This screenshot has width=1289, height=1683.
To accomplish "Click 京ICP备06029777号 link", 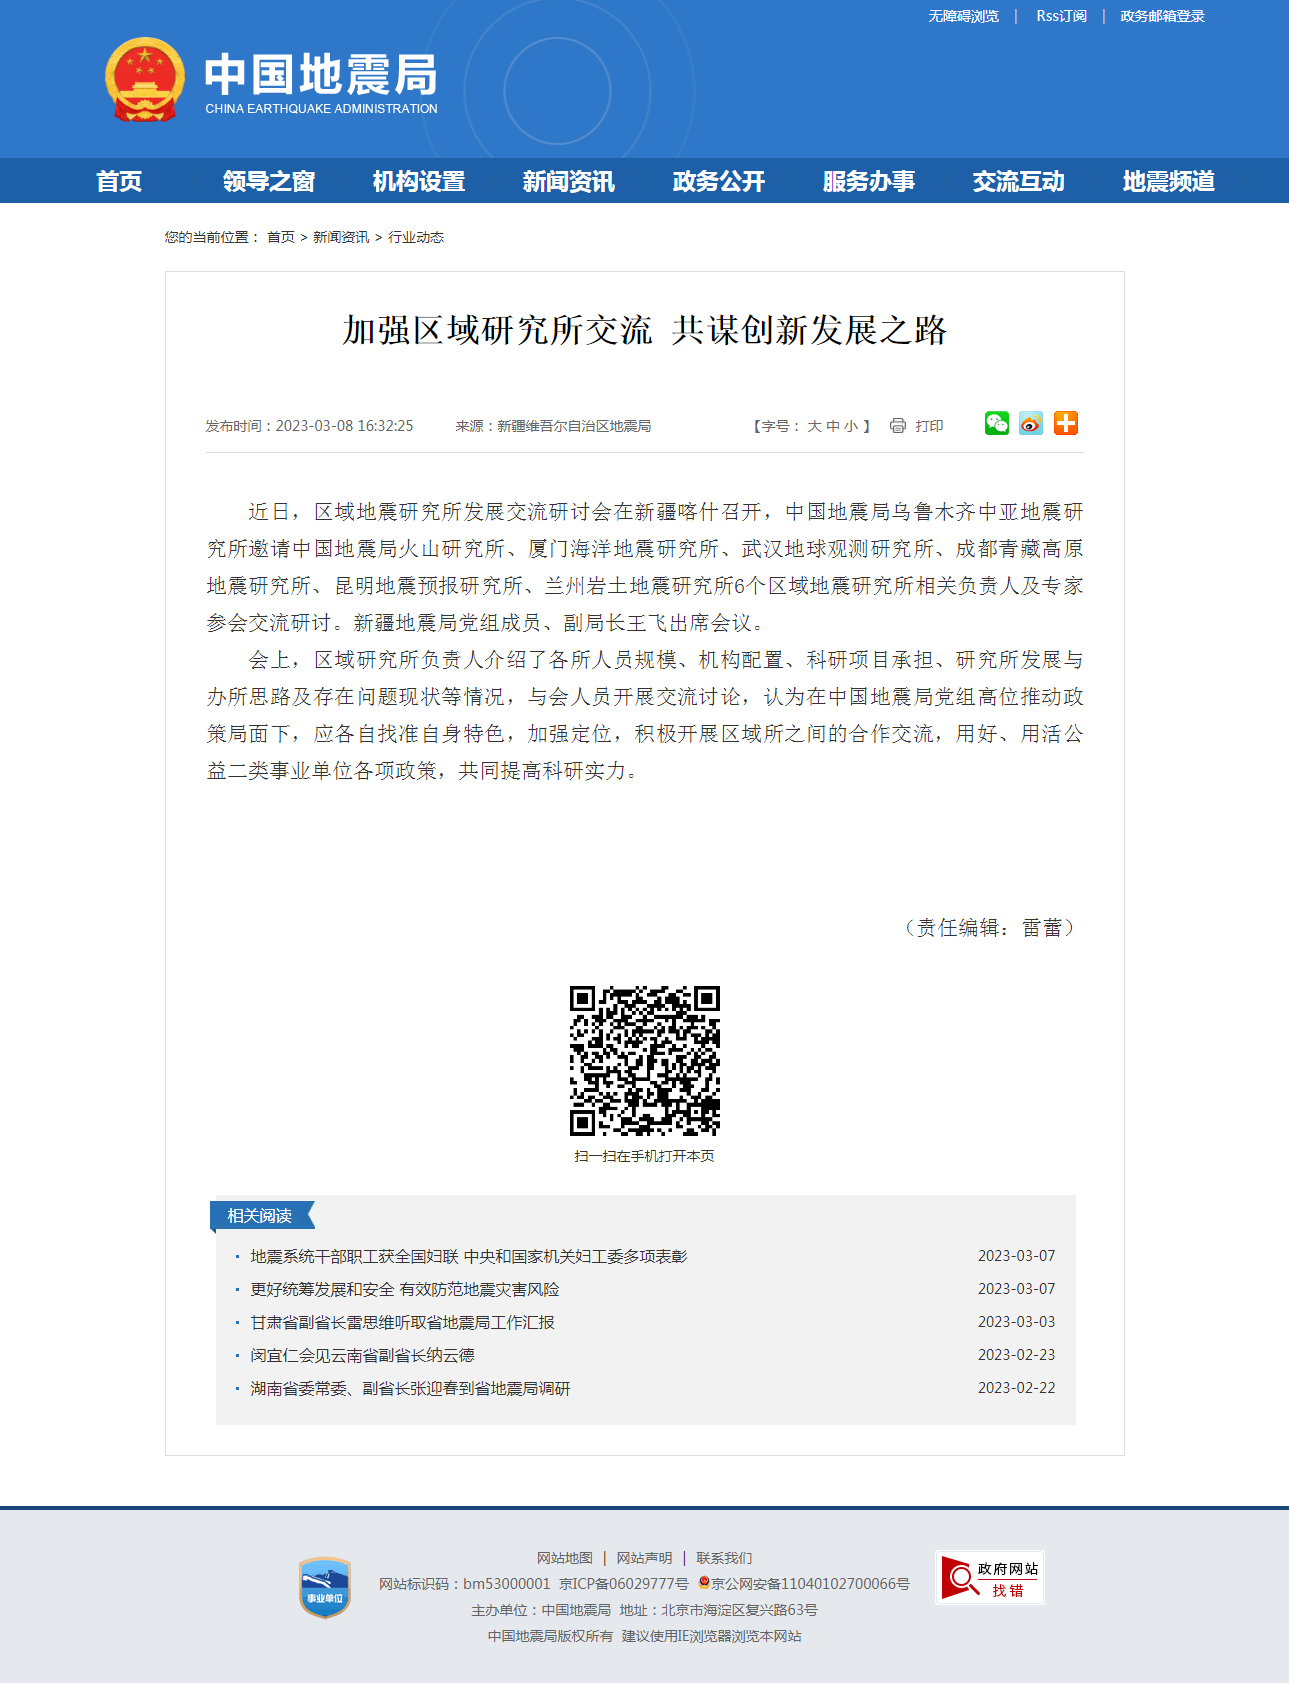I will click(x=624, y=1584).
